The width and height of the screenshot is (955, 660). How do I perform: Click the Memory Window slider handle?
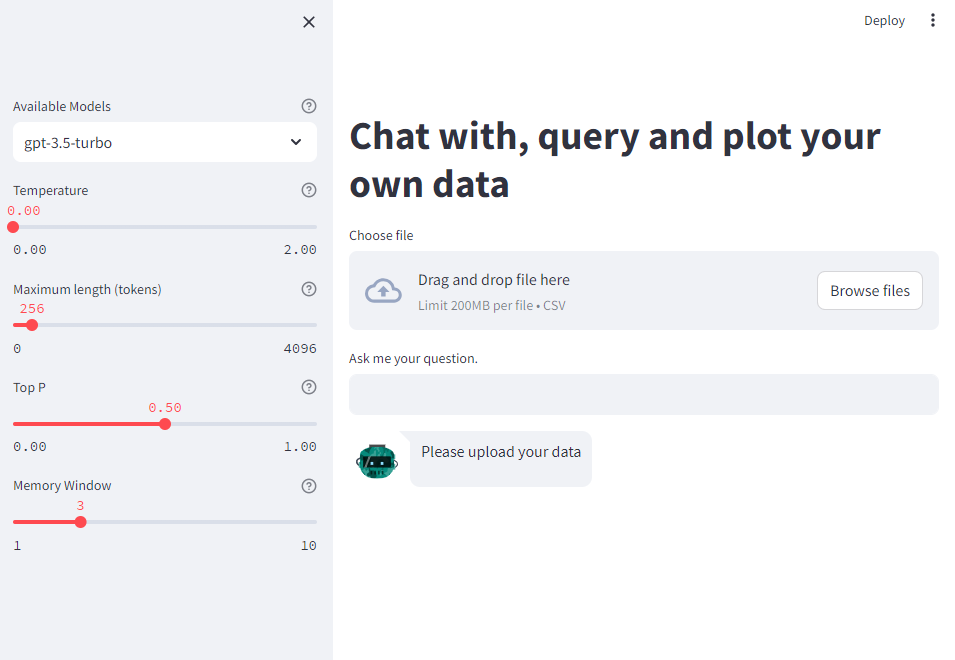(x=79, y=521)
